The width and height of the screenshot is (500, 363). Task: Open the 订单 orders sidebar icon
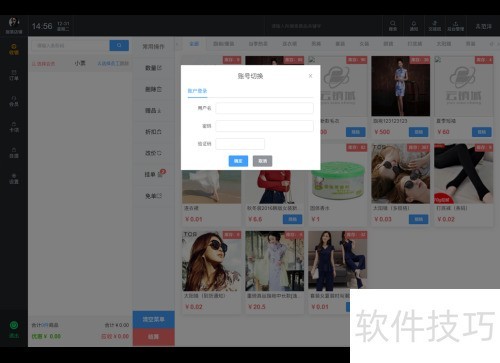pos(14,75)
